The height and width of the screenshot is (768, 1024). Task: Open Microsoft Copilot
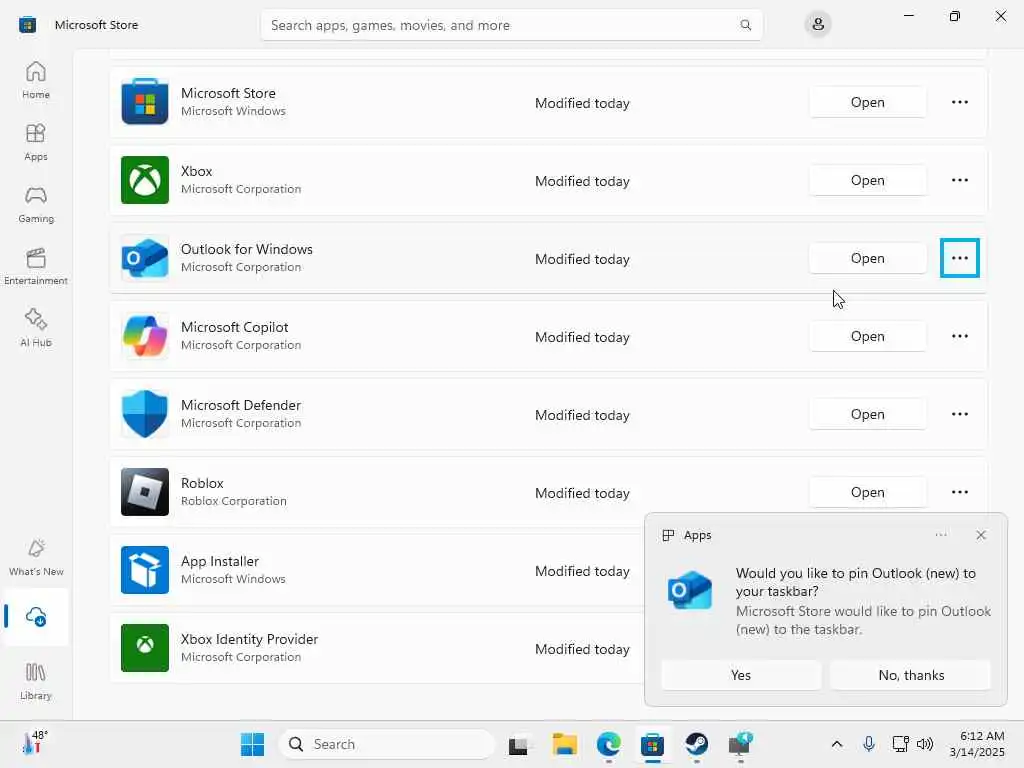click(x=867, y=336)
